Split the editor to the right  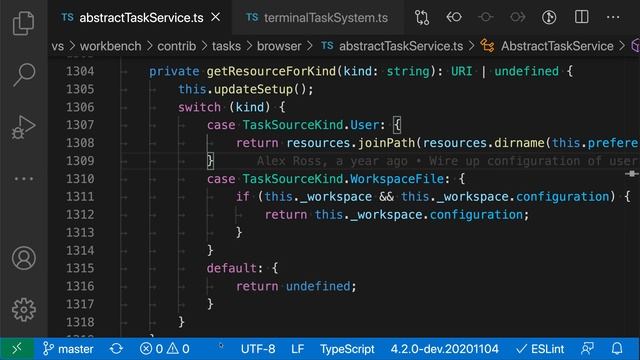pos(581,17)
